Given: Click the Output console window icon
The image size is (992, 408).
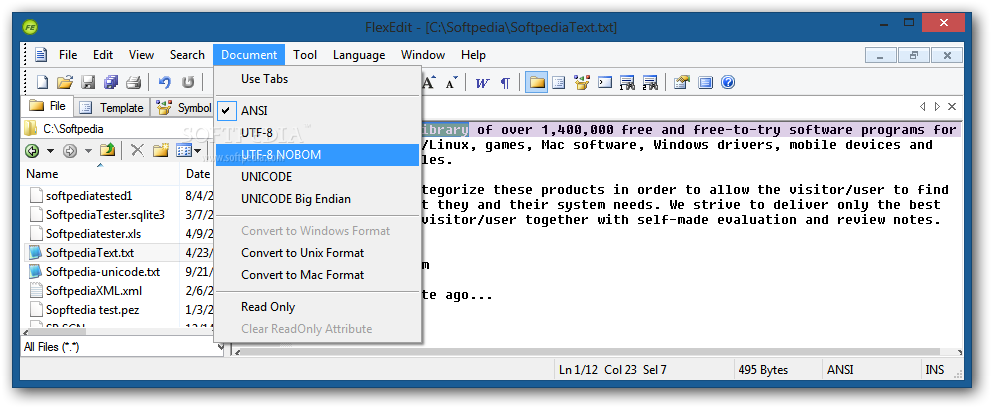Looking at the screenshot, I should click(605, 82).
